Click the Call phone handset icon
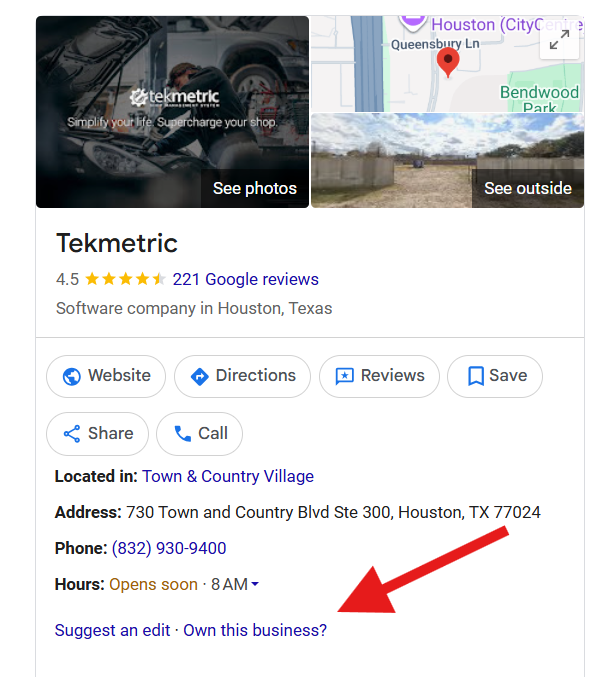This screenshot has width=592, height=677. click(182, 434)
